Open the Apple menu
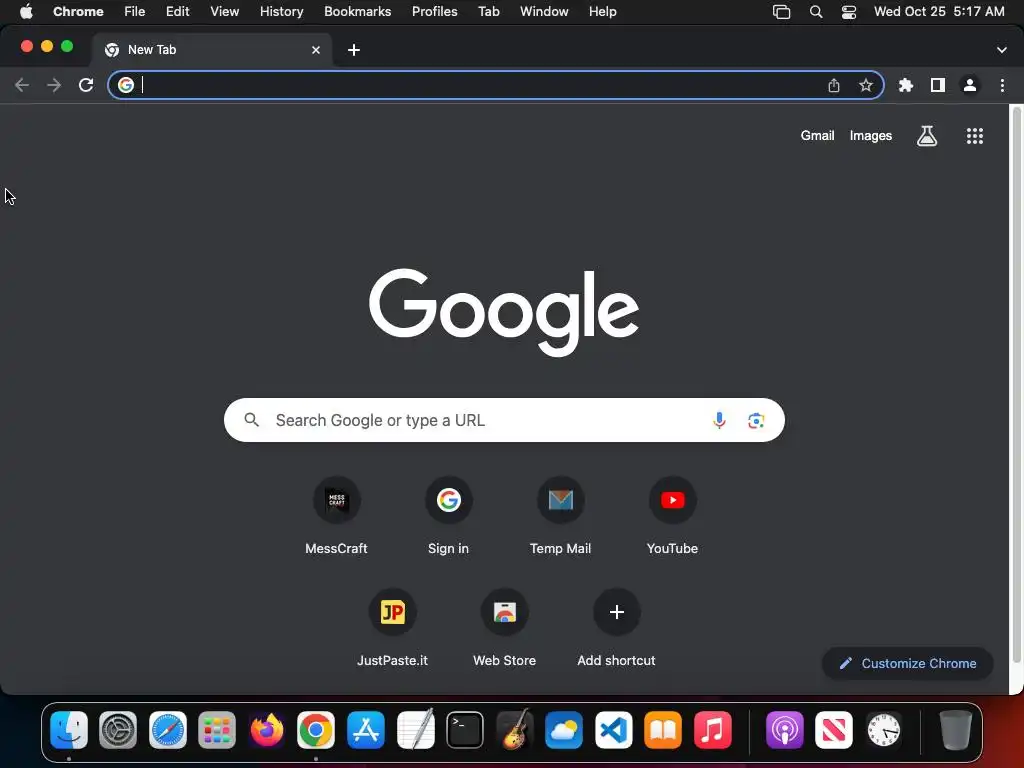The height and width of the screenshot is (768, 1024). coord(26,12)
